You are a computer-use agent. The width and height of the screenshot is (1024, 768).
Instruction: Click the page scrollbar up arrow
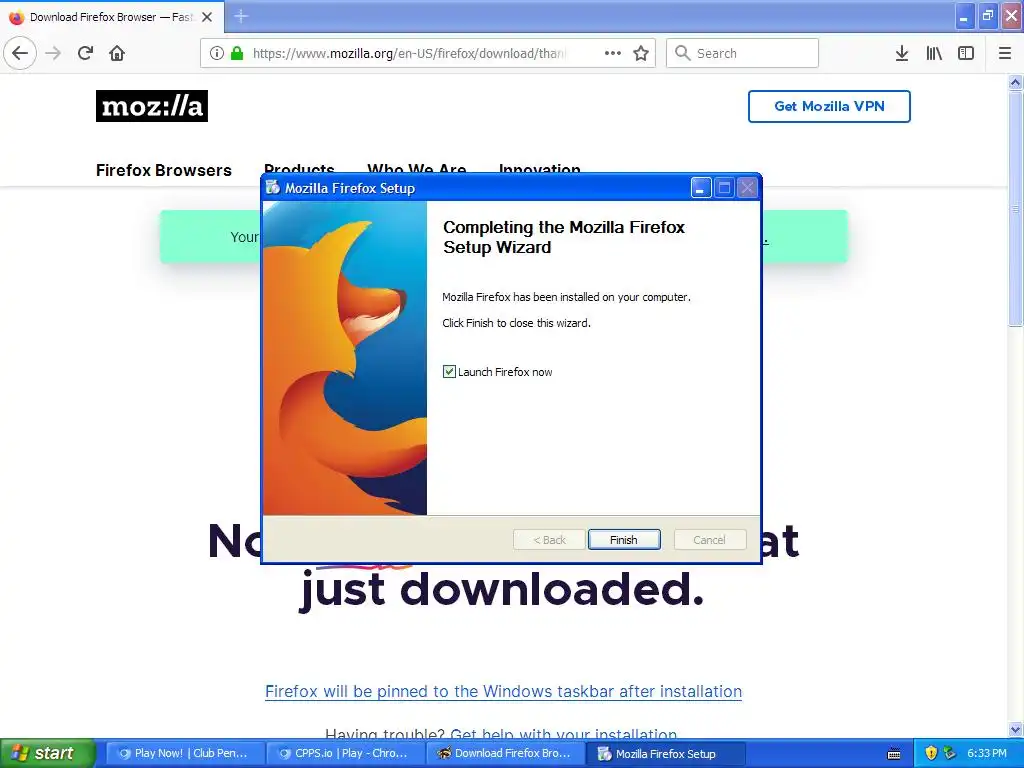pos(1015,82)
